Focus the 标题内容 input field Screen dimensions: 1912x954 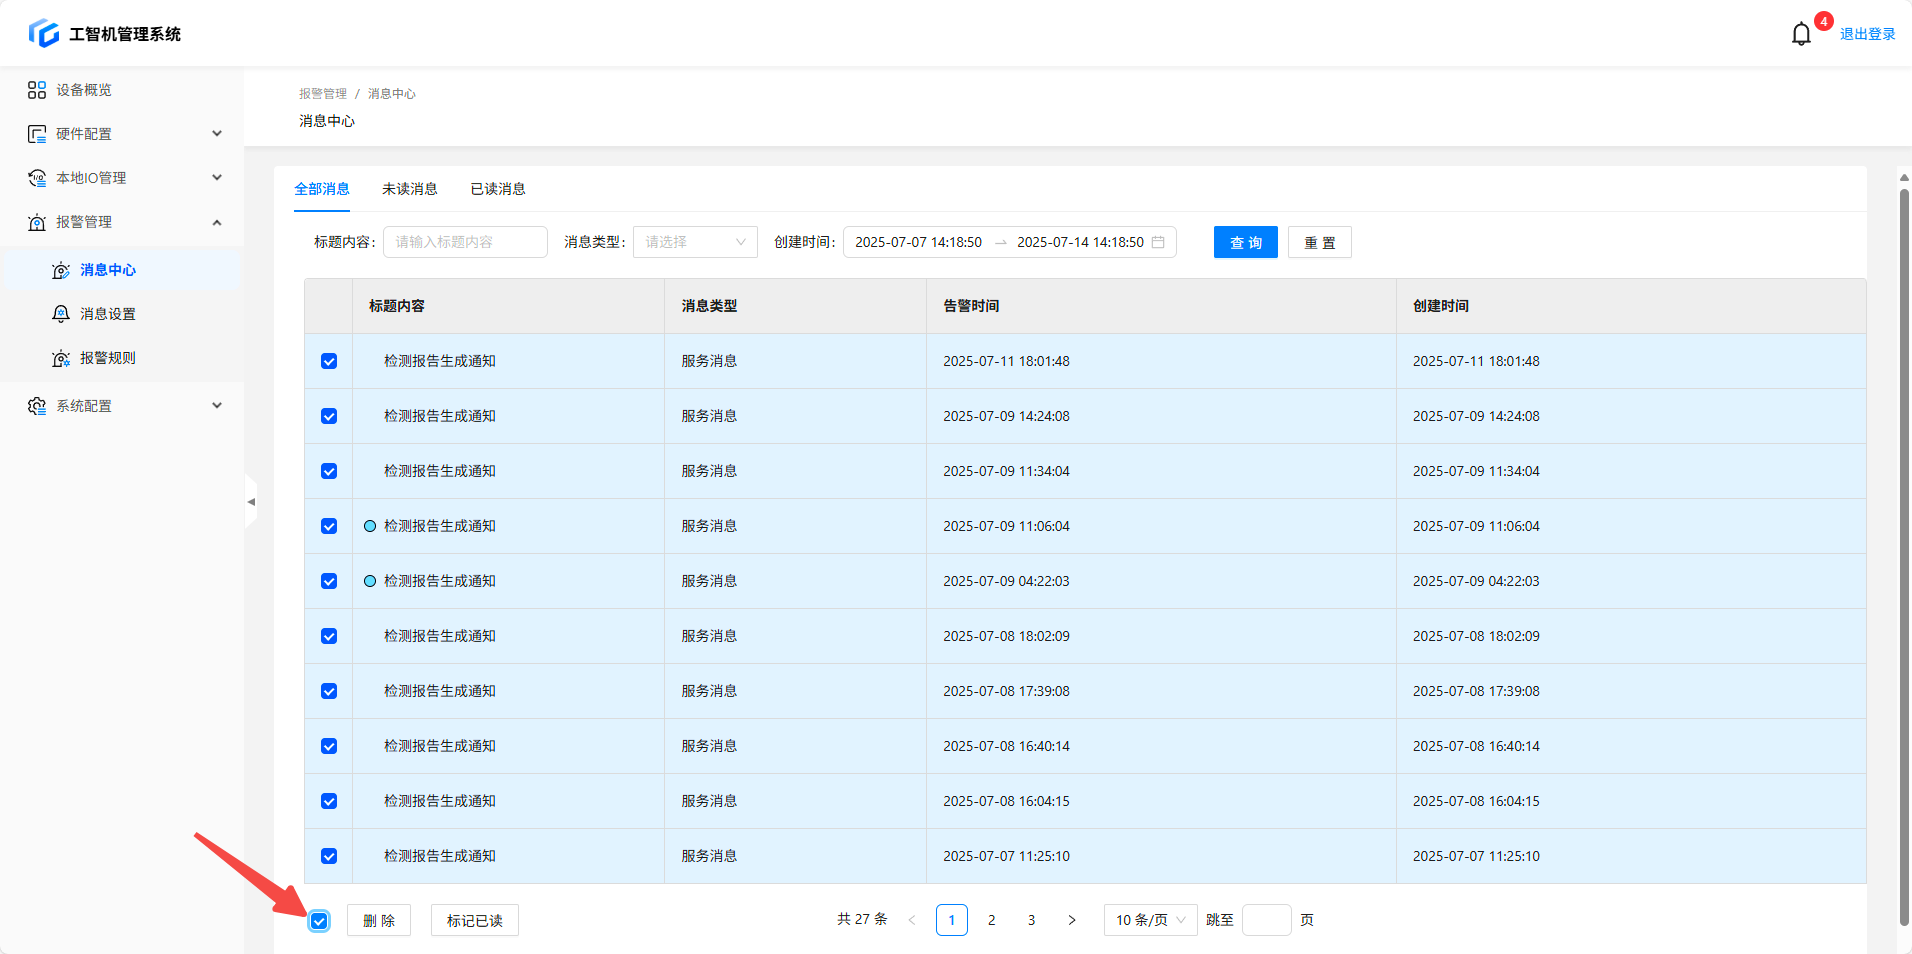coord(465,242)
